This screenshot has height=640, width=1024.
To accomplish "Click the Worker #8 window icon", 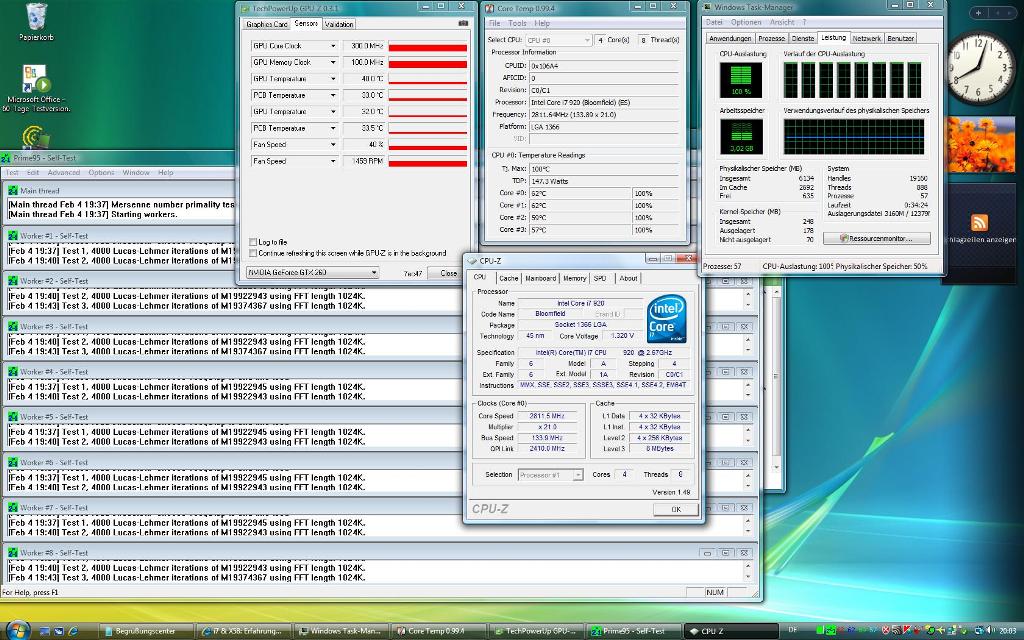I will (12, 552).
